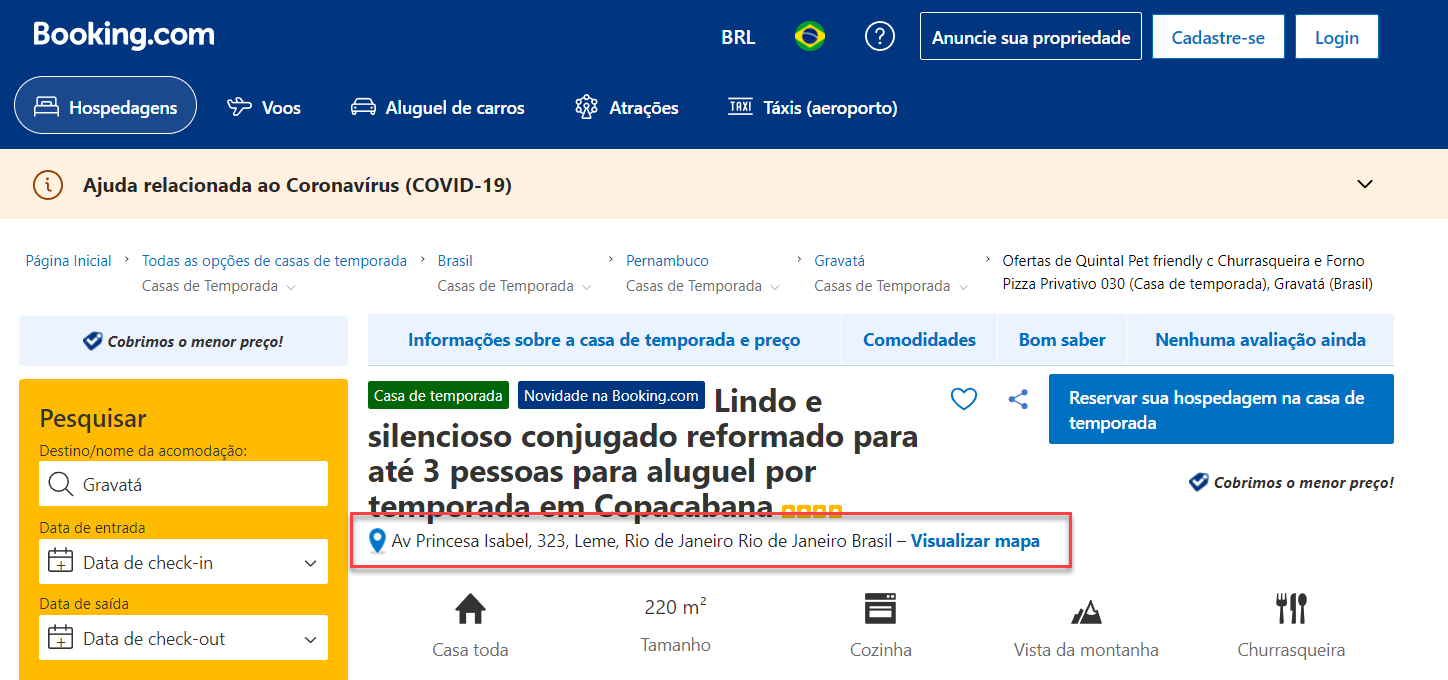
Task: Click the map pin icon beside address
Action: (377, 541)
